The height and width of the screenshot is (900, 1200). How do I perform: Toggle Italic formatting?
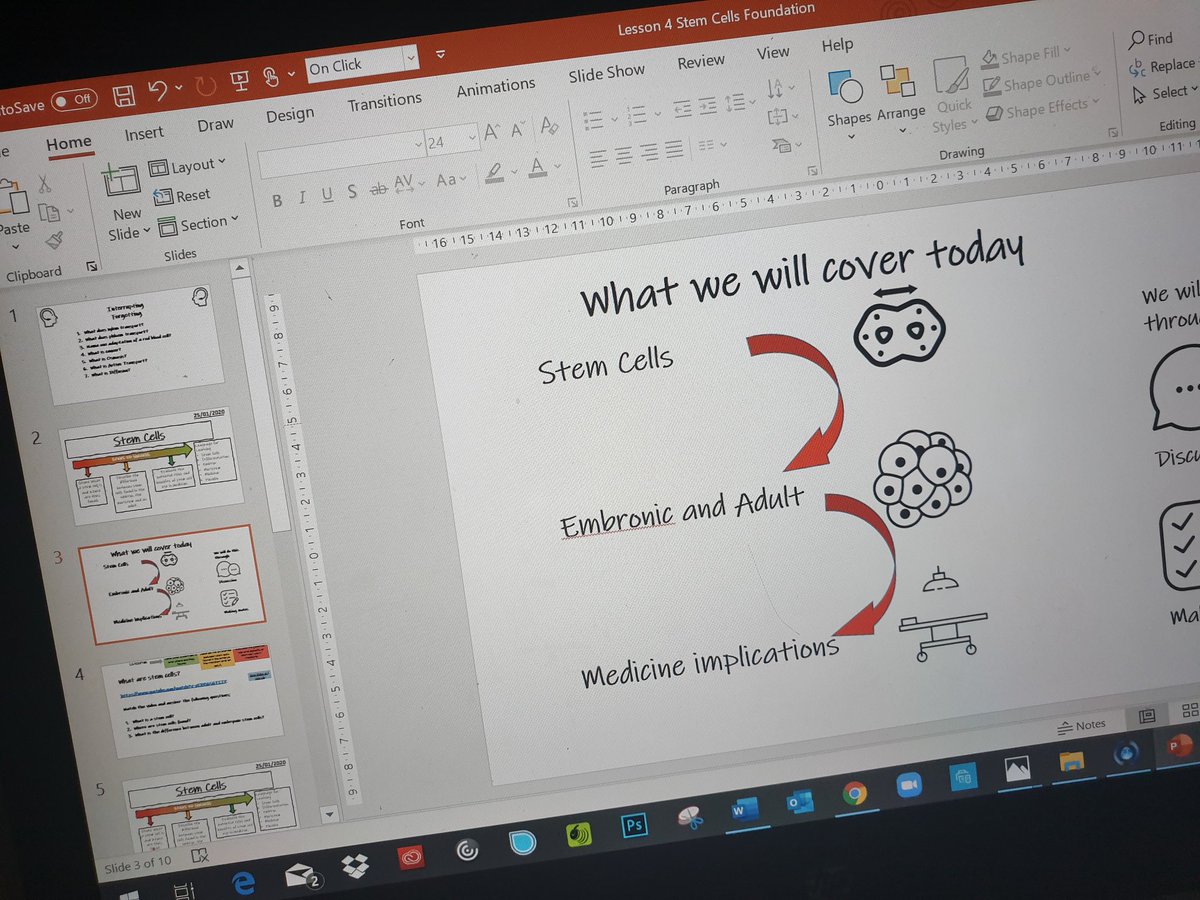coord(302,198)
